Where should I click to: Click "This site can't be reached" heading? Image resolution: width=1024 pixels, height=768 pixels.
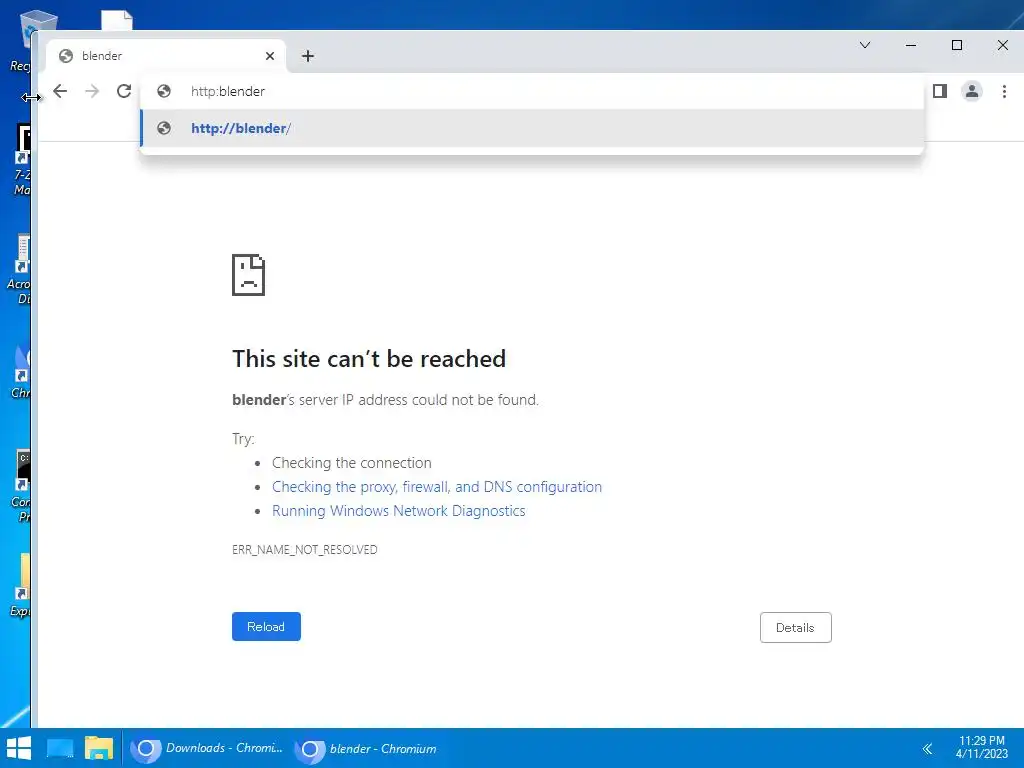tap(369, 359)
